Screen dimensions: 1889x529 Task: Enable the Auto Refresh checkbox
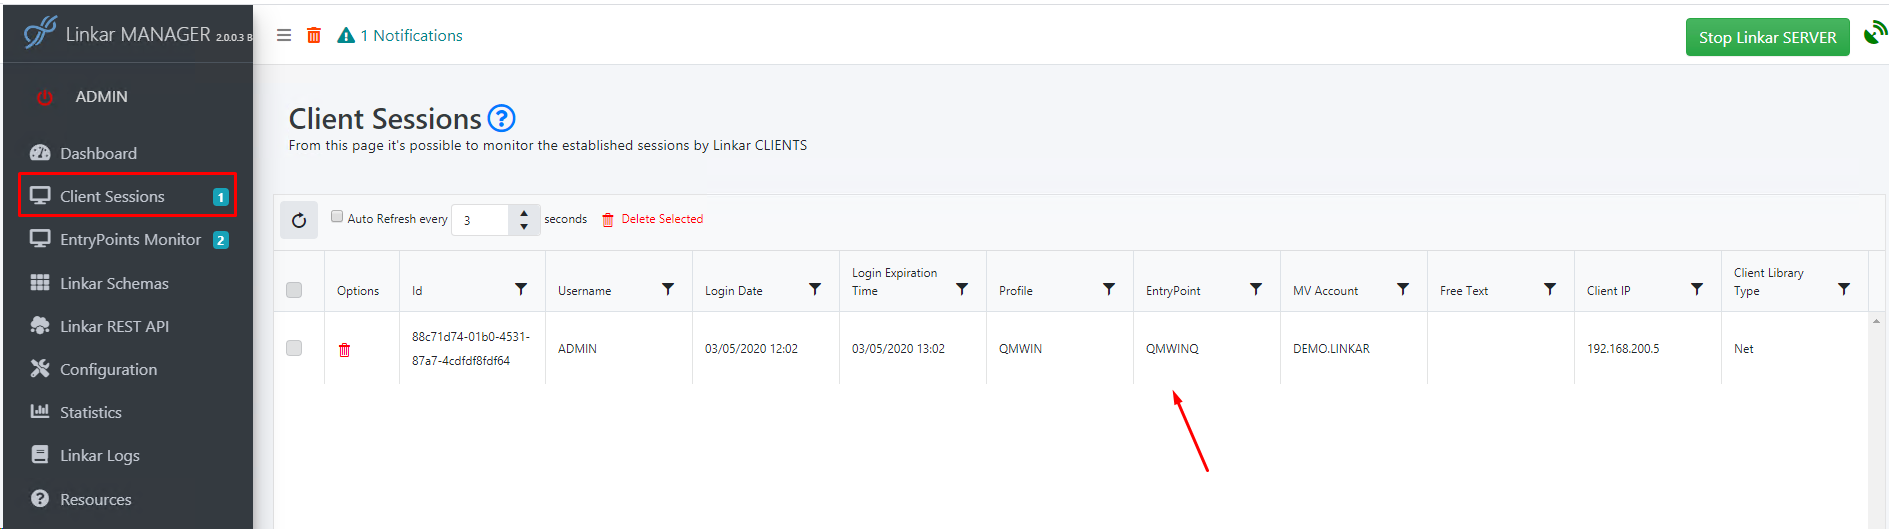[337, 216]
